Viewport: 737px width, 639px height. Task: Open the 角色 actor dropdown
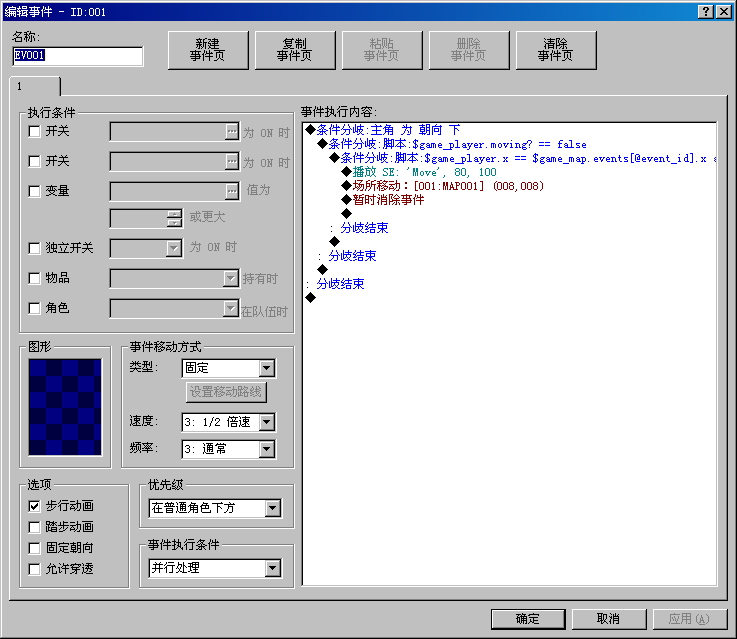tap(230, 308)
